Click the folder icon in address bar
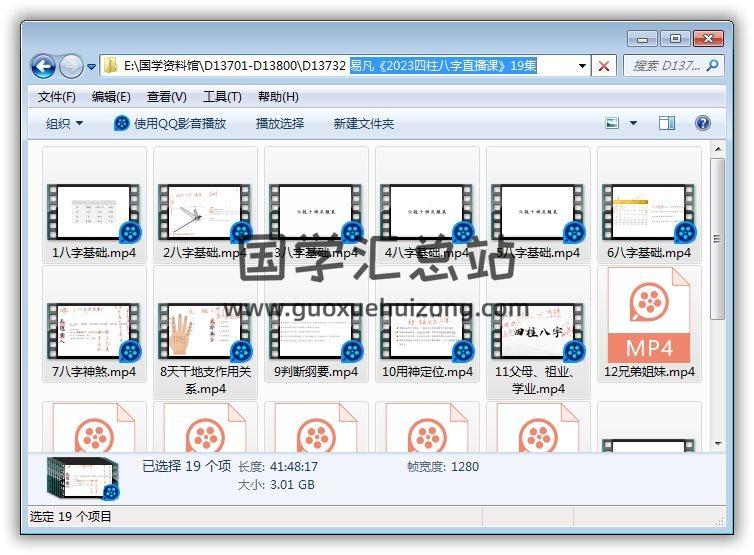The width and height of the screenshot is (754, 555). pos(110,66)
